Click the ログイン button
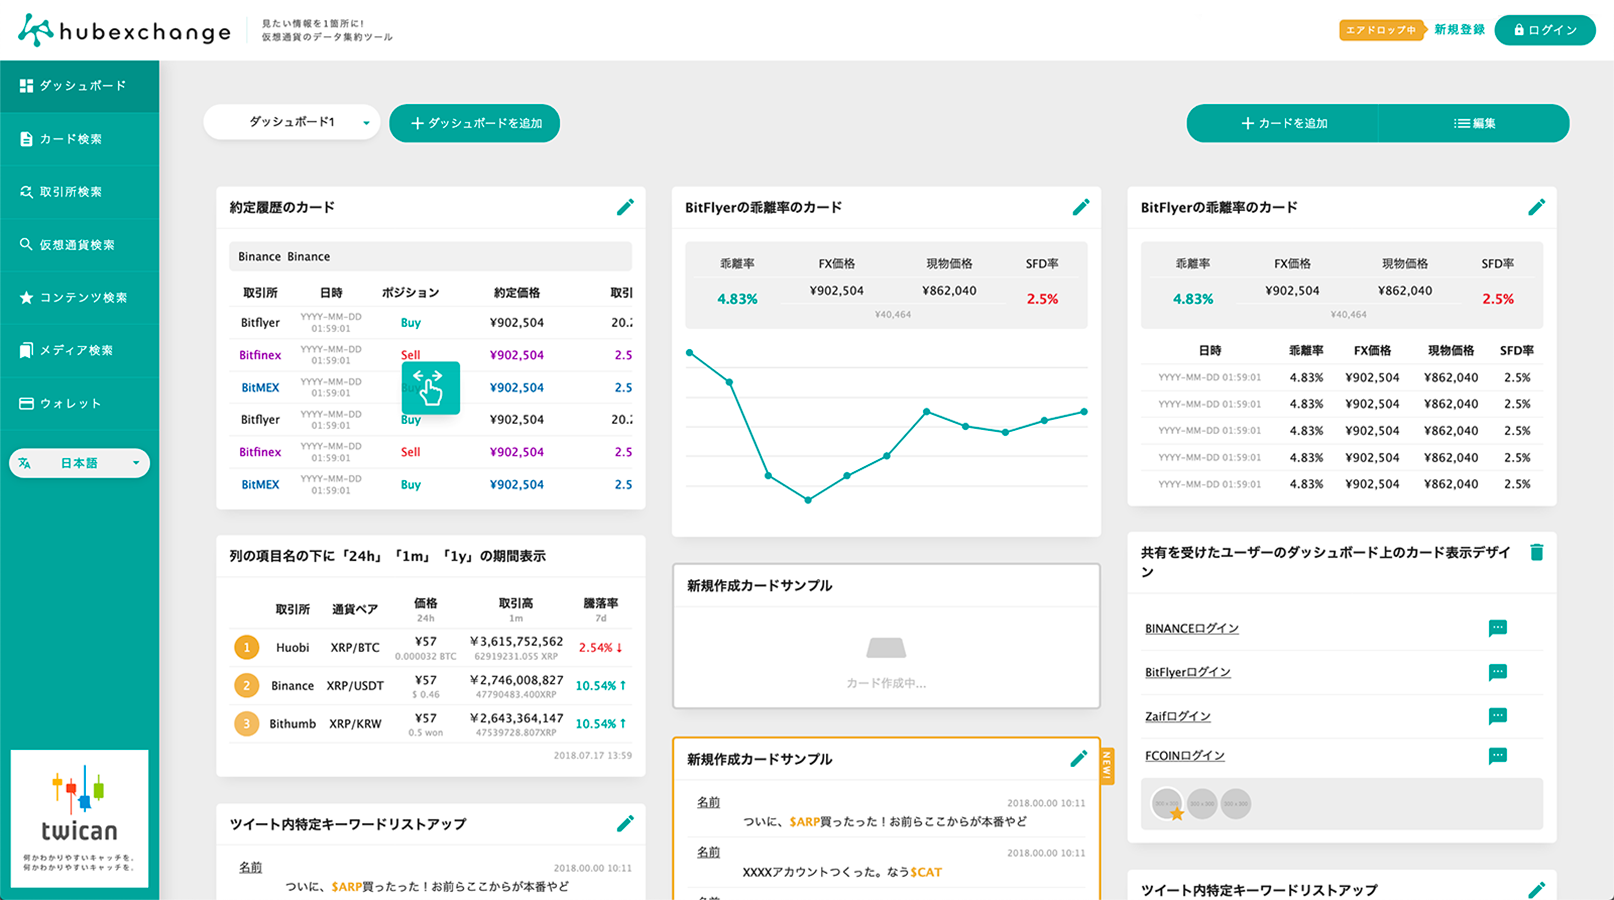Viewport: 1614px width, 900px height. (x=1545, y=30)
